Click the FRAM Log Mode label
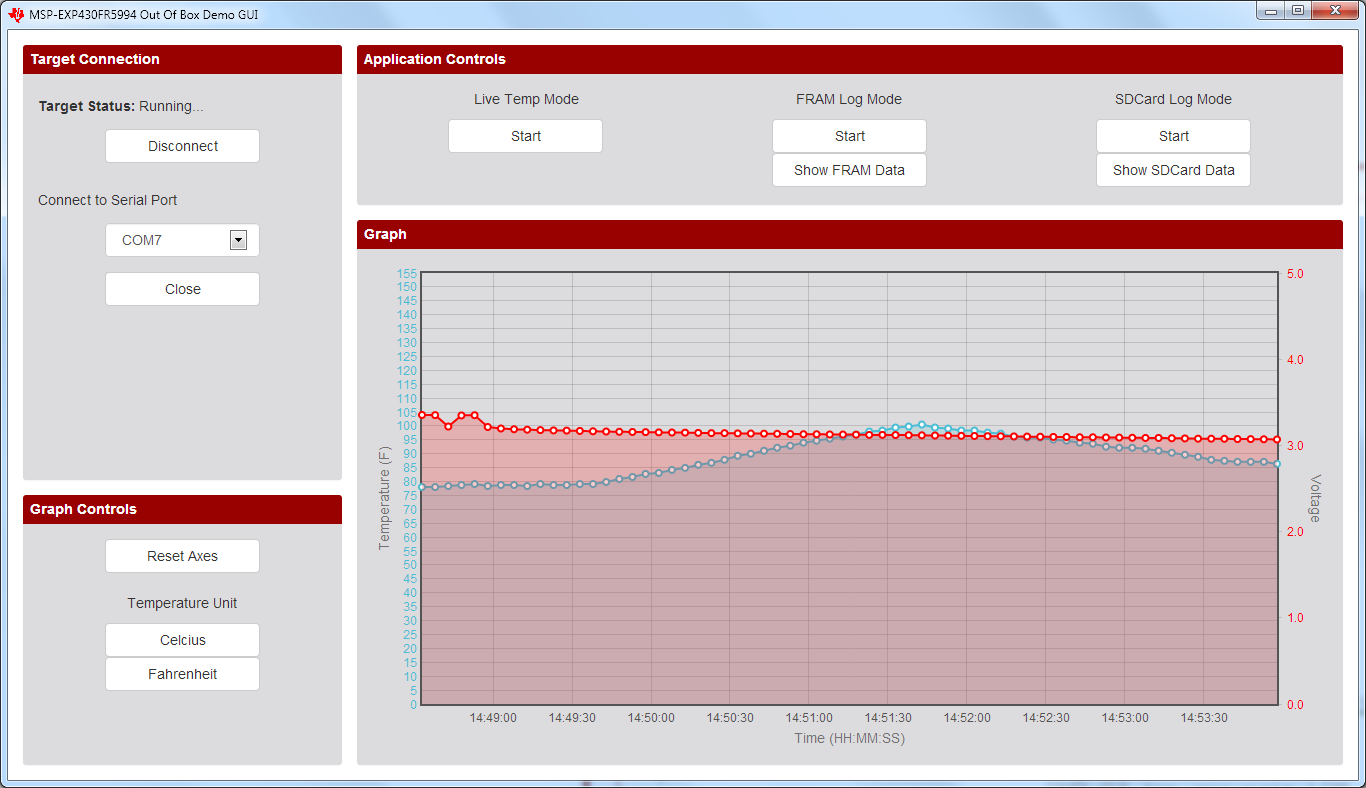1366x788 pixels. coord(849,99)
